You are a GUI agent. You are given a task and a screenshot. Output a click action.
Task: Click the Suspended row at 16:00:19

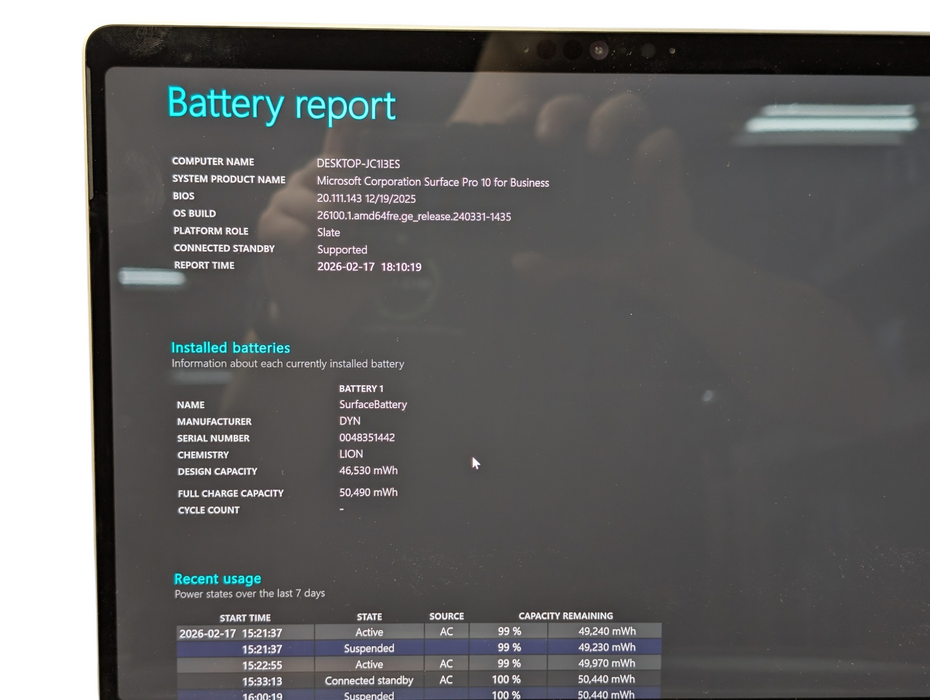370,695
